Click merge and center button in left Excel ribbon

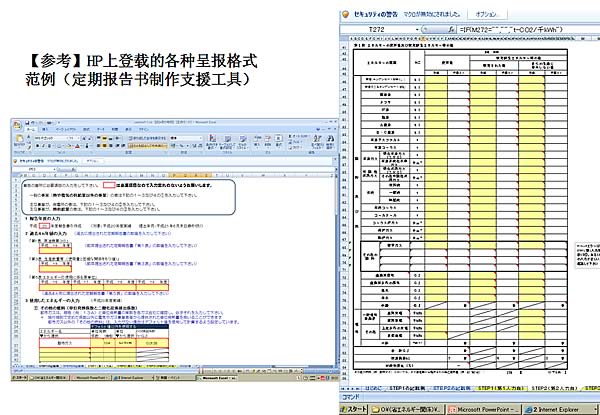tap(147, 146)
